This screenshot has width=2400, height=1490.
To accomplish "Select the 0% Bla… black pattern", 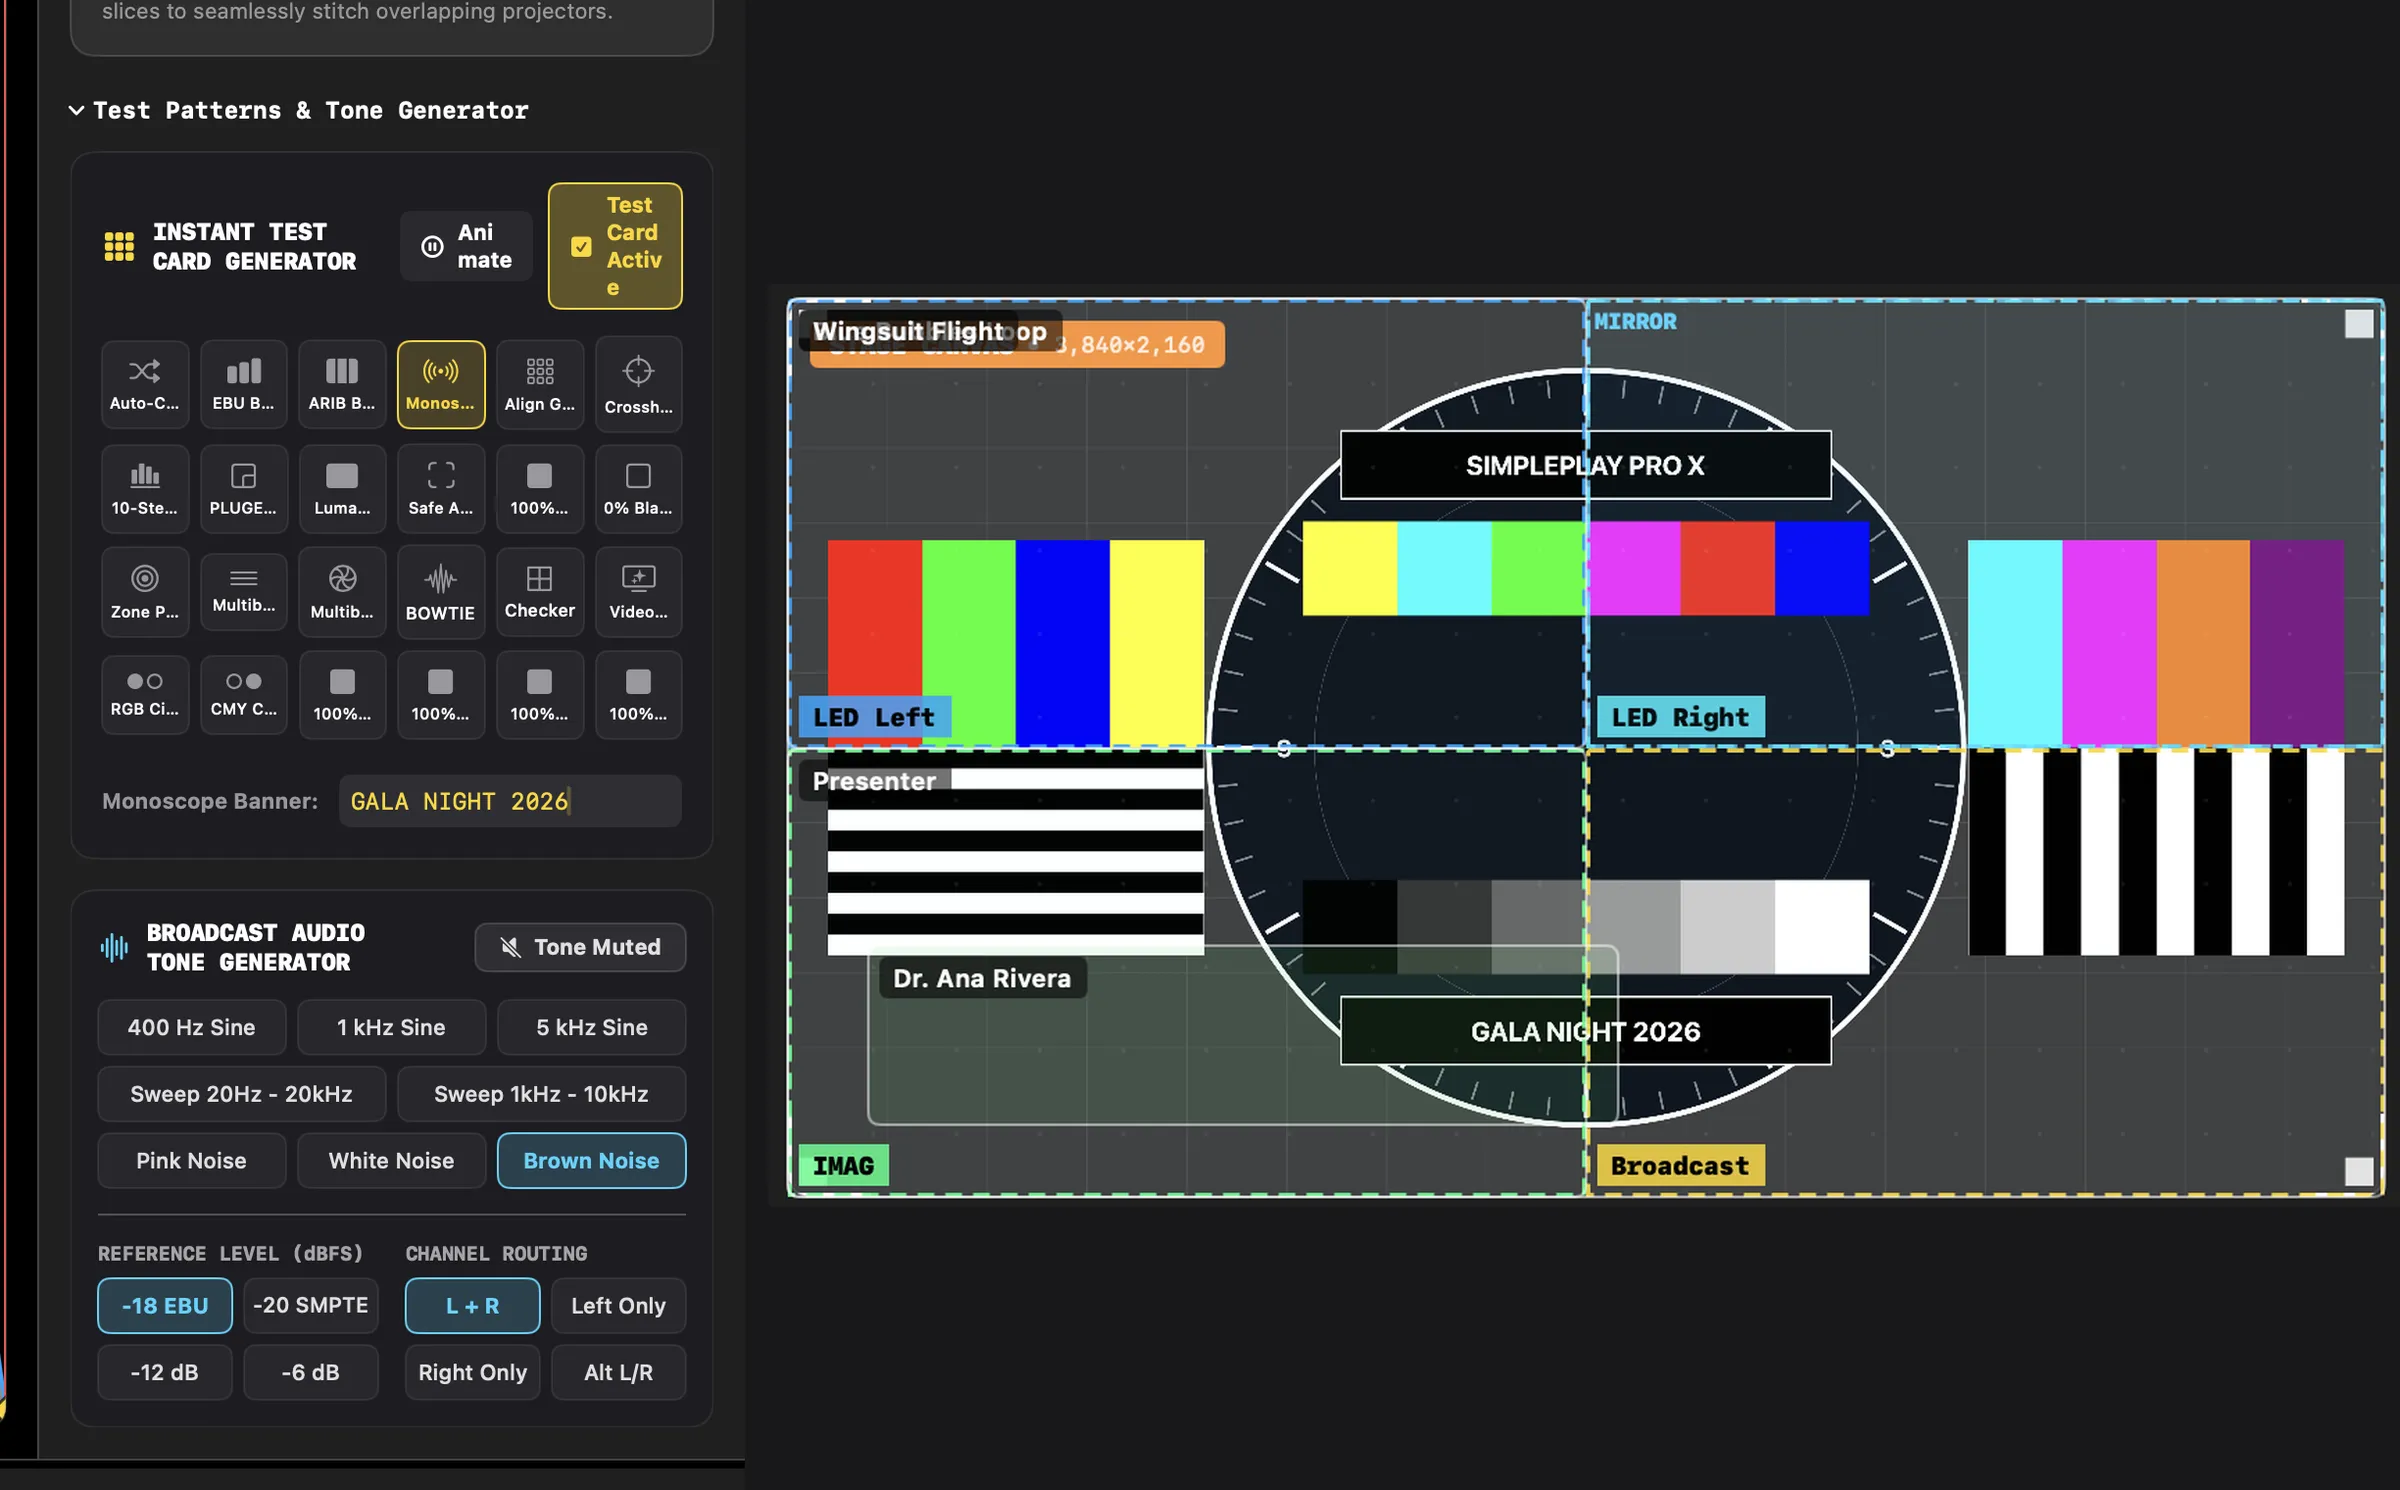I will [x=639, y=489].
